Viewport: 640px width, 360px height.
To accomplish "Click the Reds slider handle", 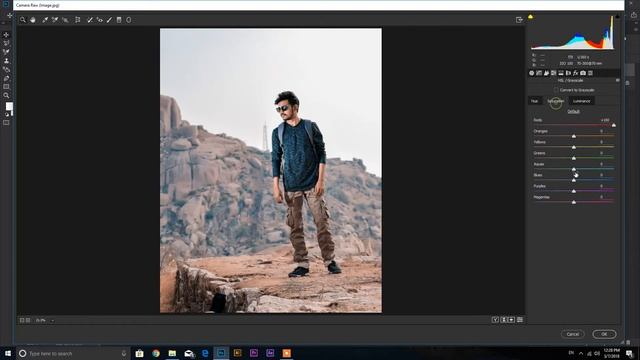I will (613, 125).
